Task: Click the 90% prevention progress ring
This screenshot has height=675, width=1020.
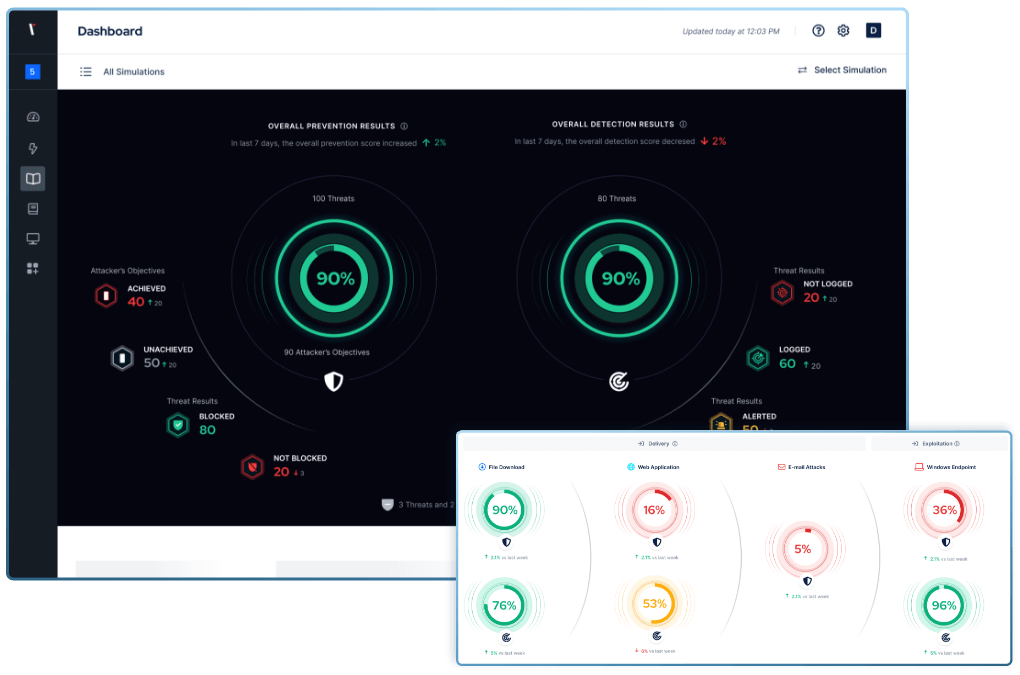Action: coord(334,279)
